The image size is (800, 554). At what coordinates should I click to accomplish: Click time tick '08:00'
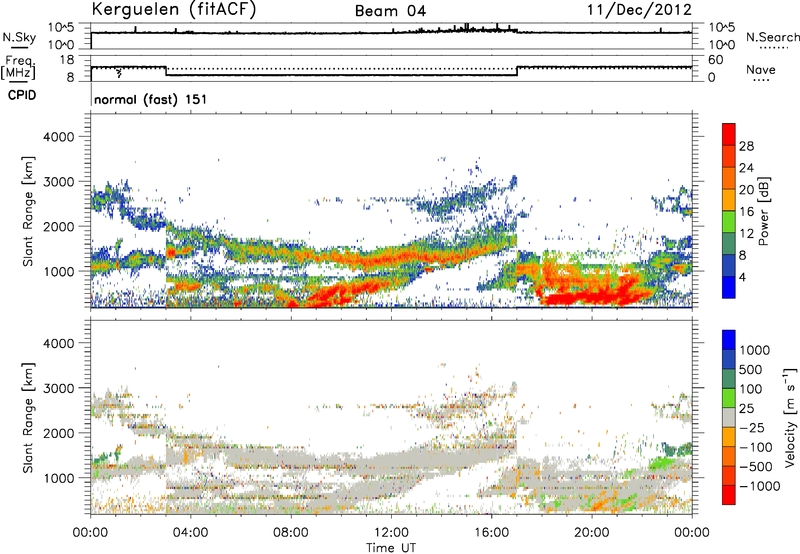point(291,533)
